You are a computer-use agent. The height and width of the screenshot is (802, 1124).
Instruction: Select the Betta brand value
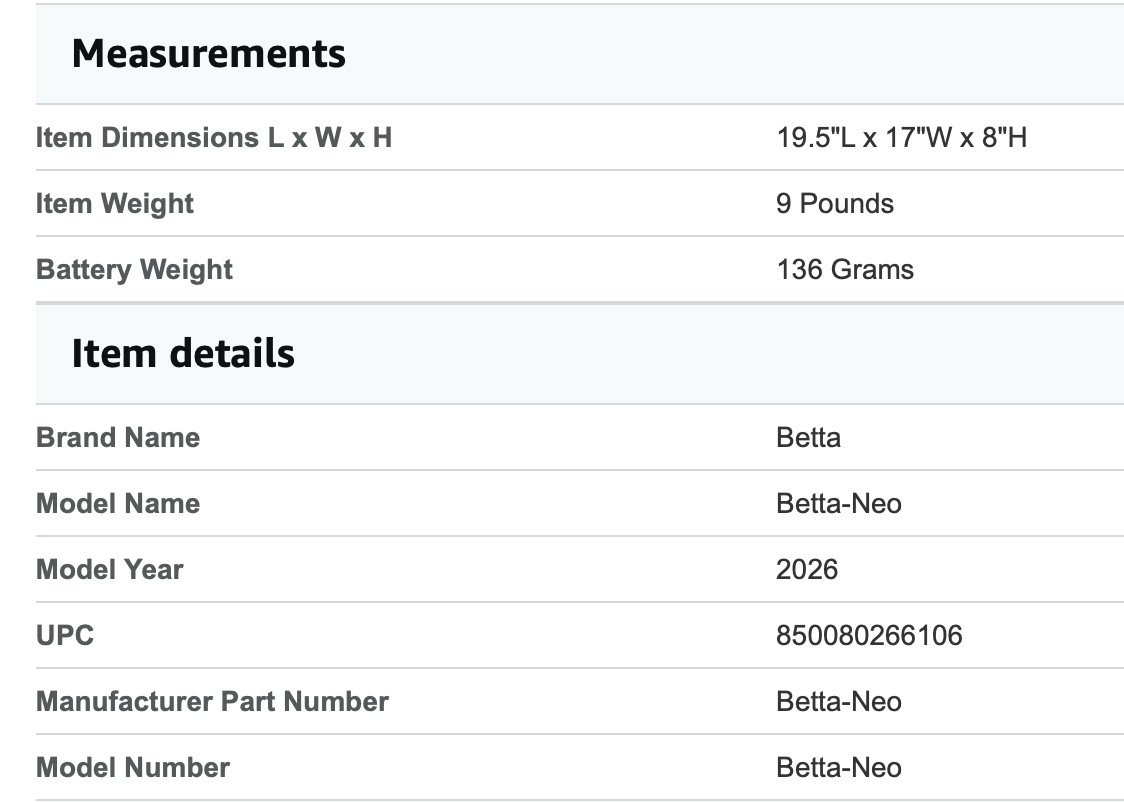[x=809, y=437]
